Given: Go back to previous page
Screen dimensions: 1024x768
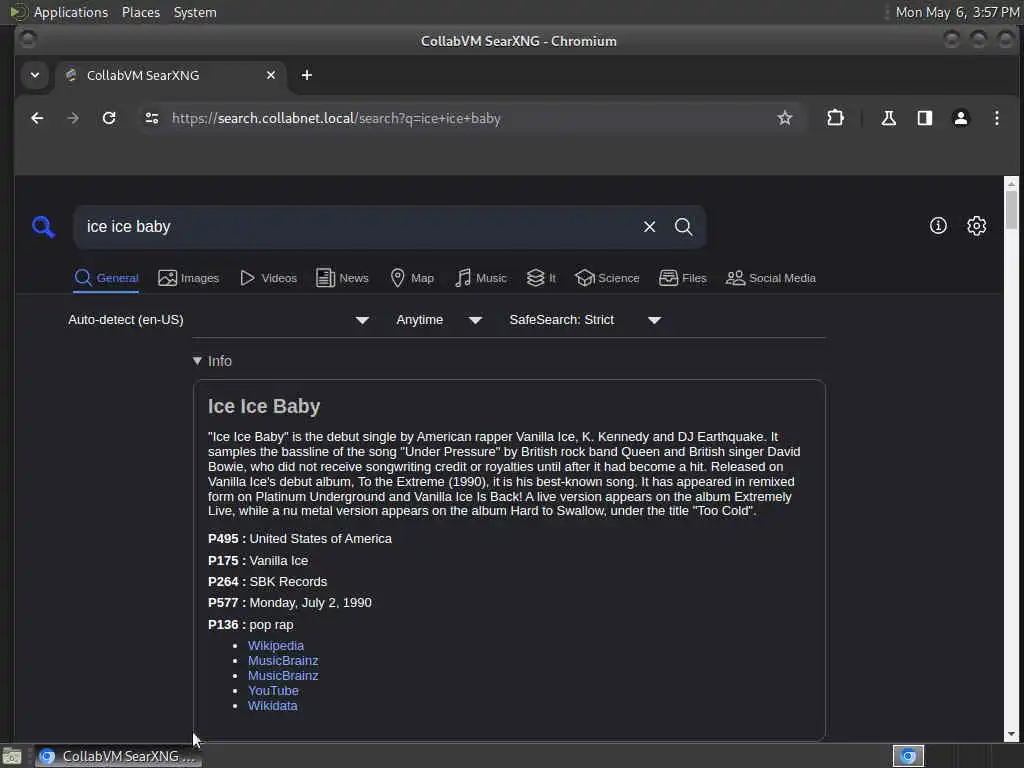Looking at the screenshot, I should [37, 118].
